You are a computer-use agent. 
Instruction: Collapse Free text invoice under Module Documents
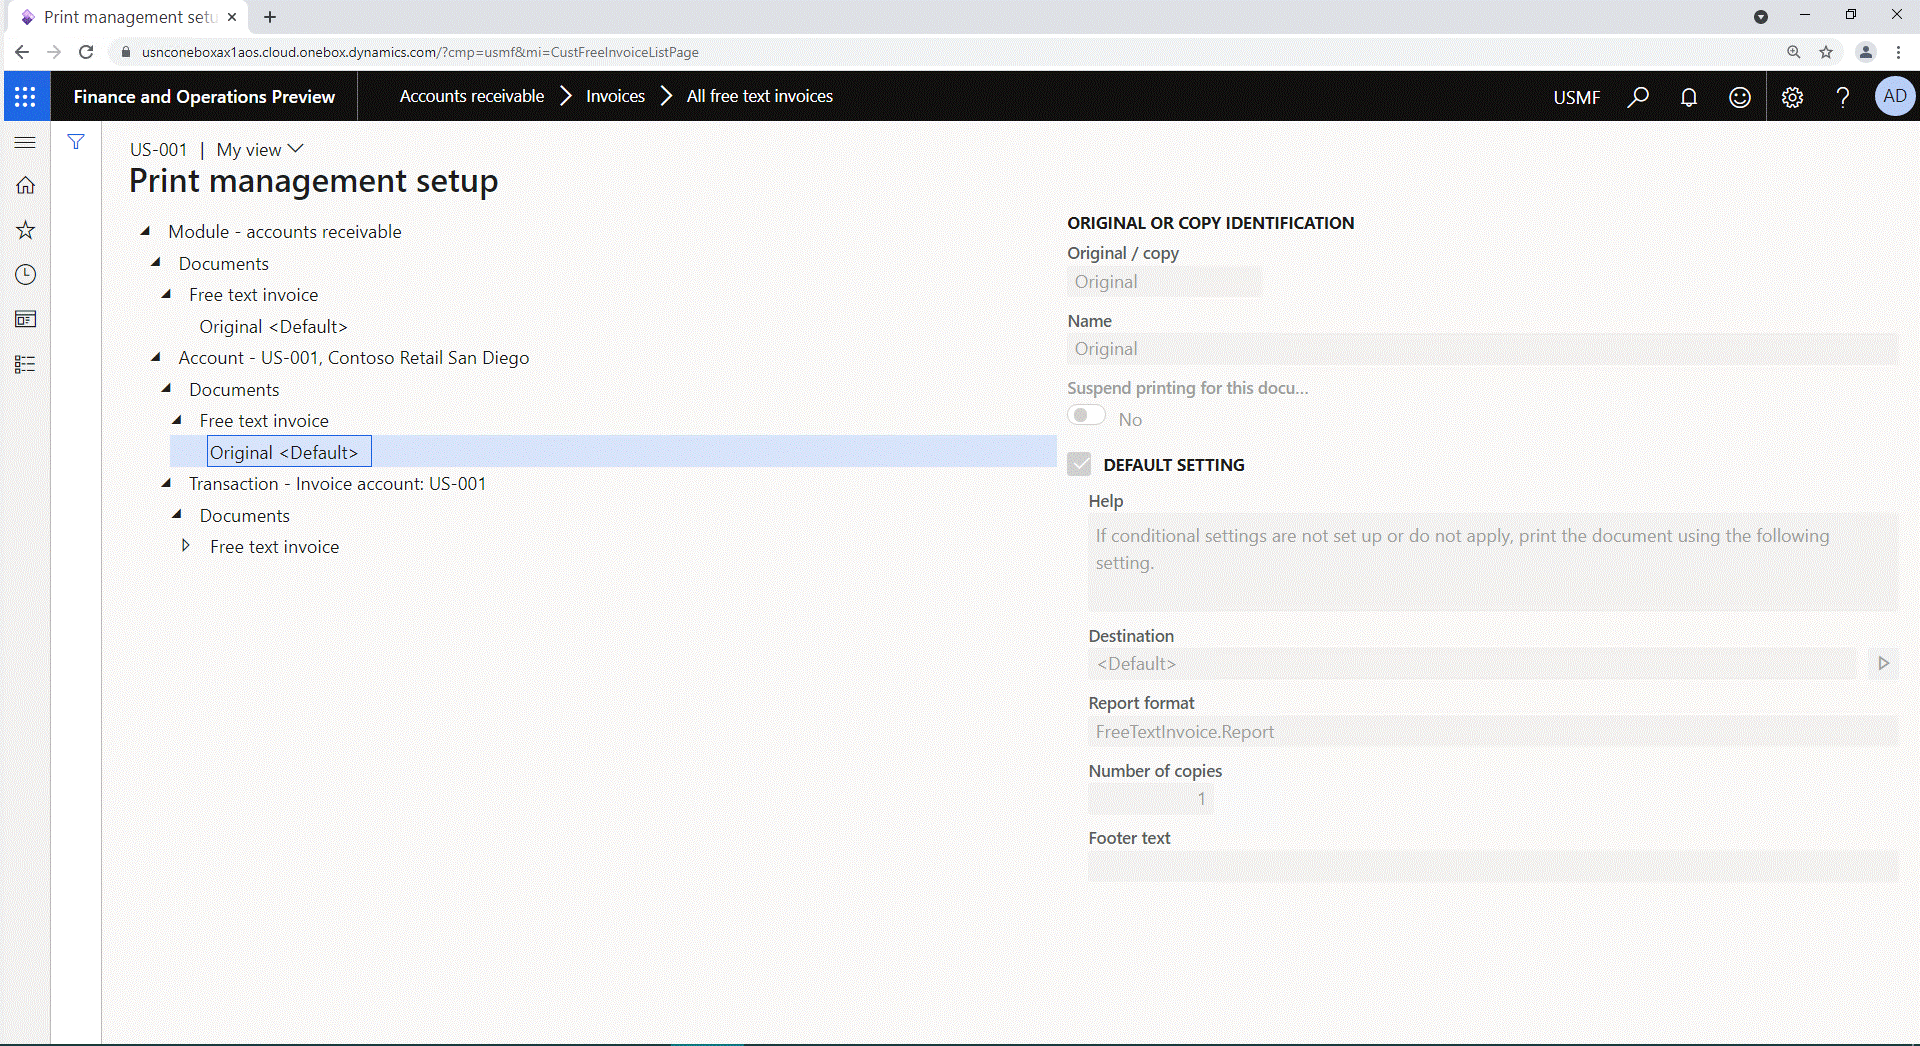[167, 294]
